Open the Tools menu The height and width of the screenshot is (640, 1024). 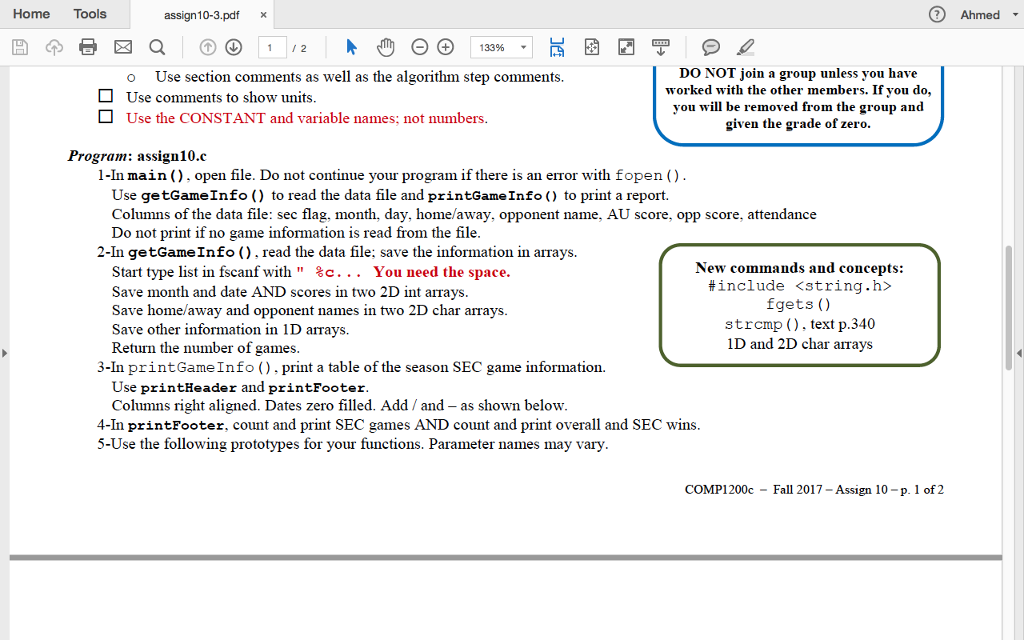tap(90, 14)
